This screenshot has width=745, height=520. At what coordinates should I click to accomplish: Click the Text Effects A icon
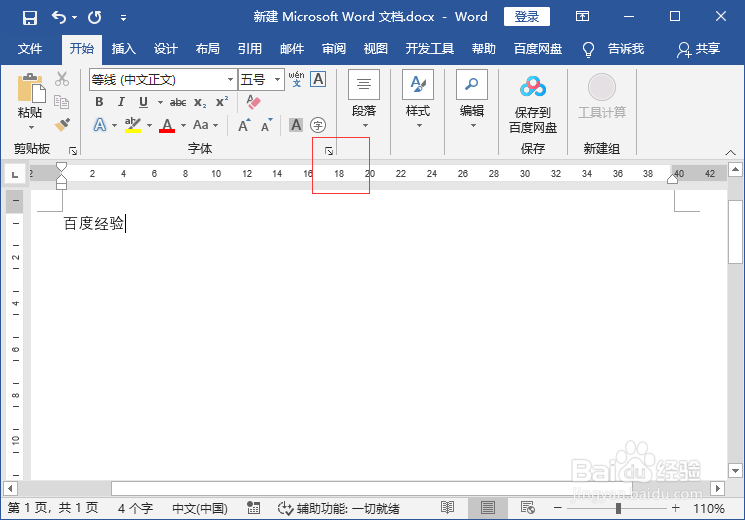click(x=100, y=125)
